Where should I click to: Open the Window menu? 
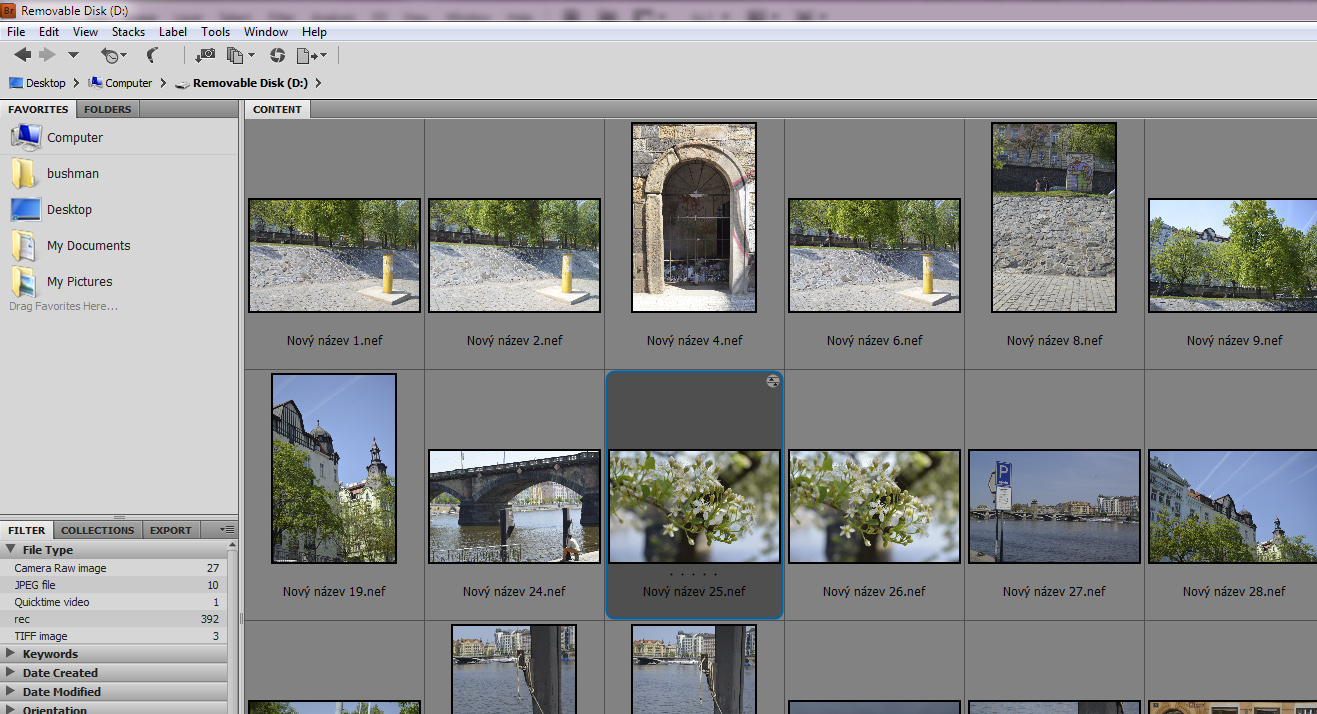(266, 32)
